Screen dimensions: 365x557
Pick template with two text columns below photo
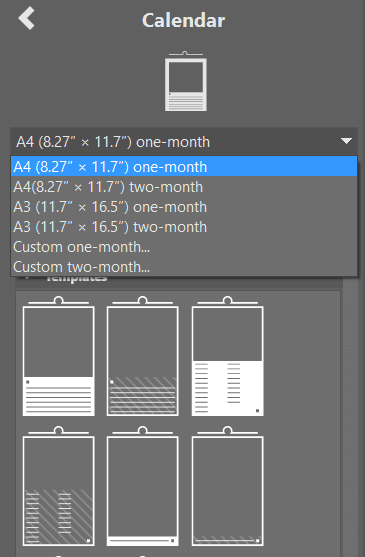coord(228,356)
